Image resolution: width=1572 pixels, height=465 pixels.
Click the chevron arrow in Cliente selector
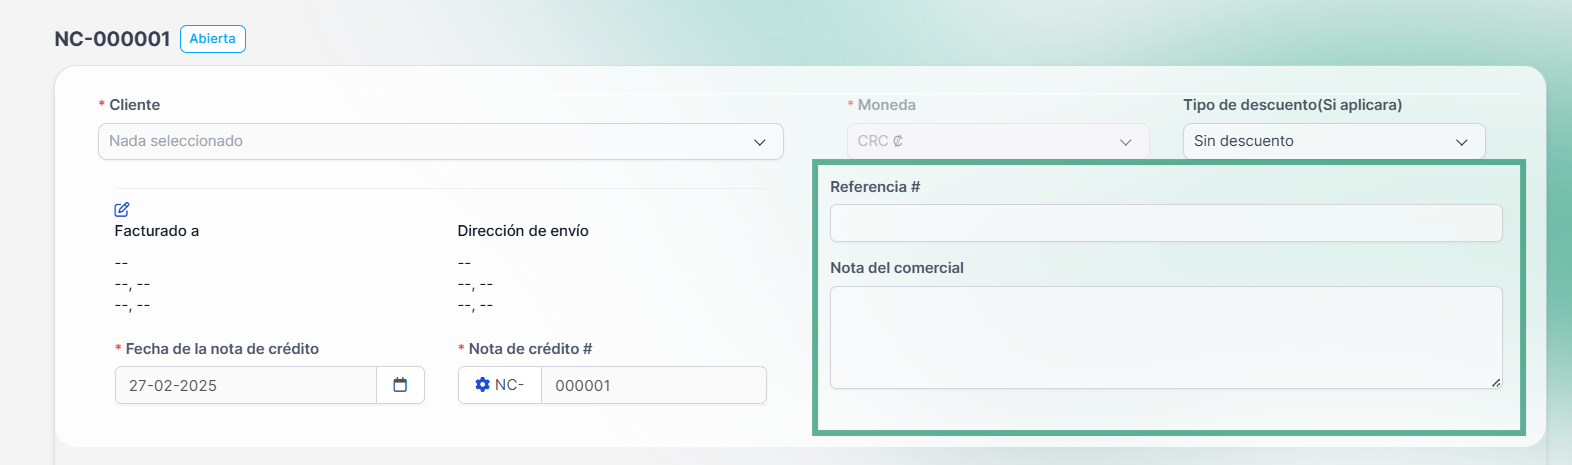pyautogui.click(x=760, y=142)
